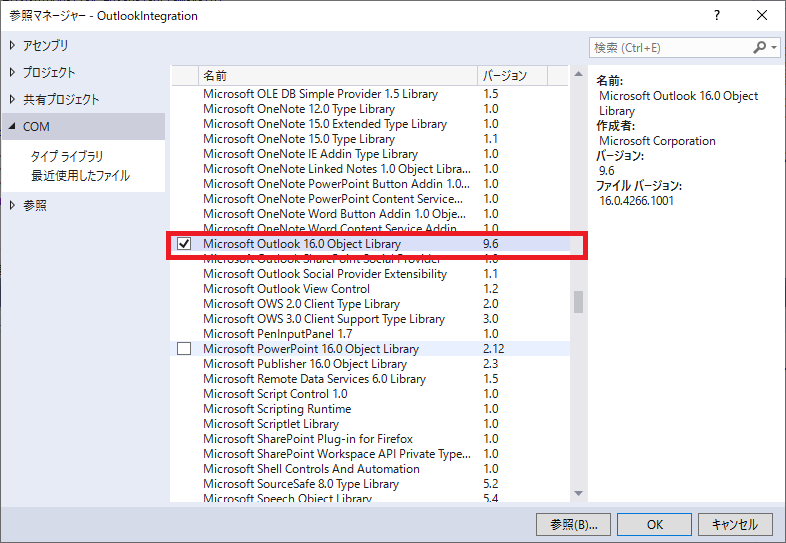This screenshot has width=786, height=543.
Task: Click file version 16.0.4266.1001 in details
Action: 637,201
